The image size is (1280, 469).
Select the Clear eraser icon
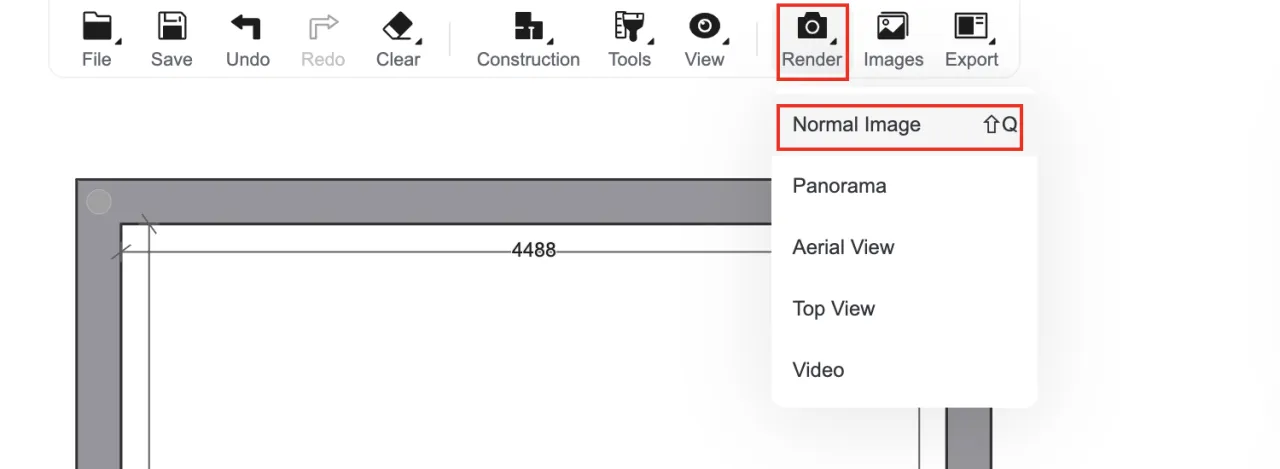[x=398, y=27]
